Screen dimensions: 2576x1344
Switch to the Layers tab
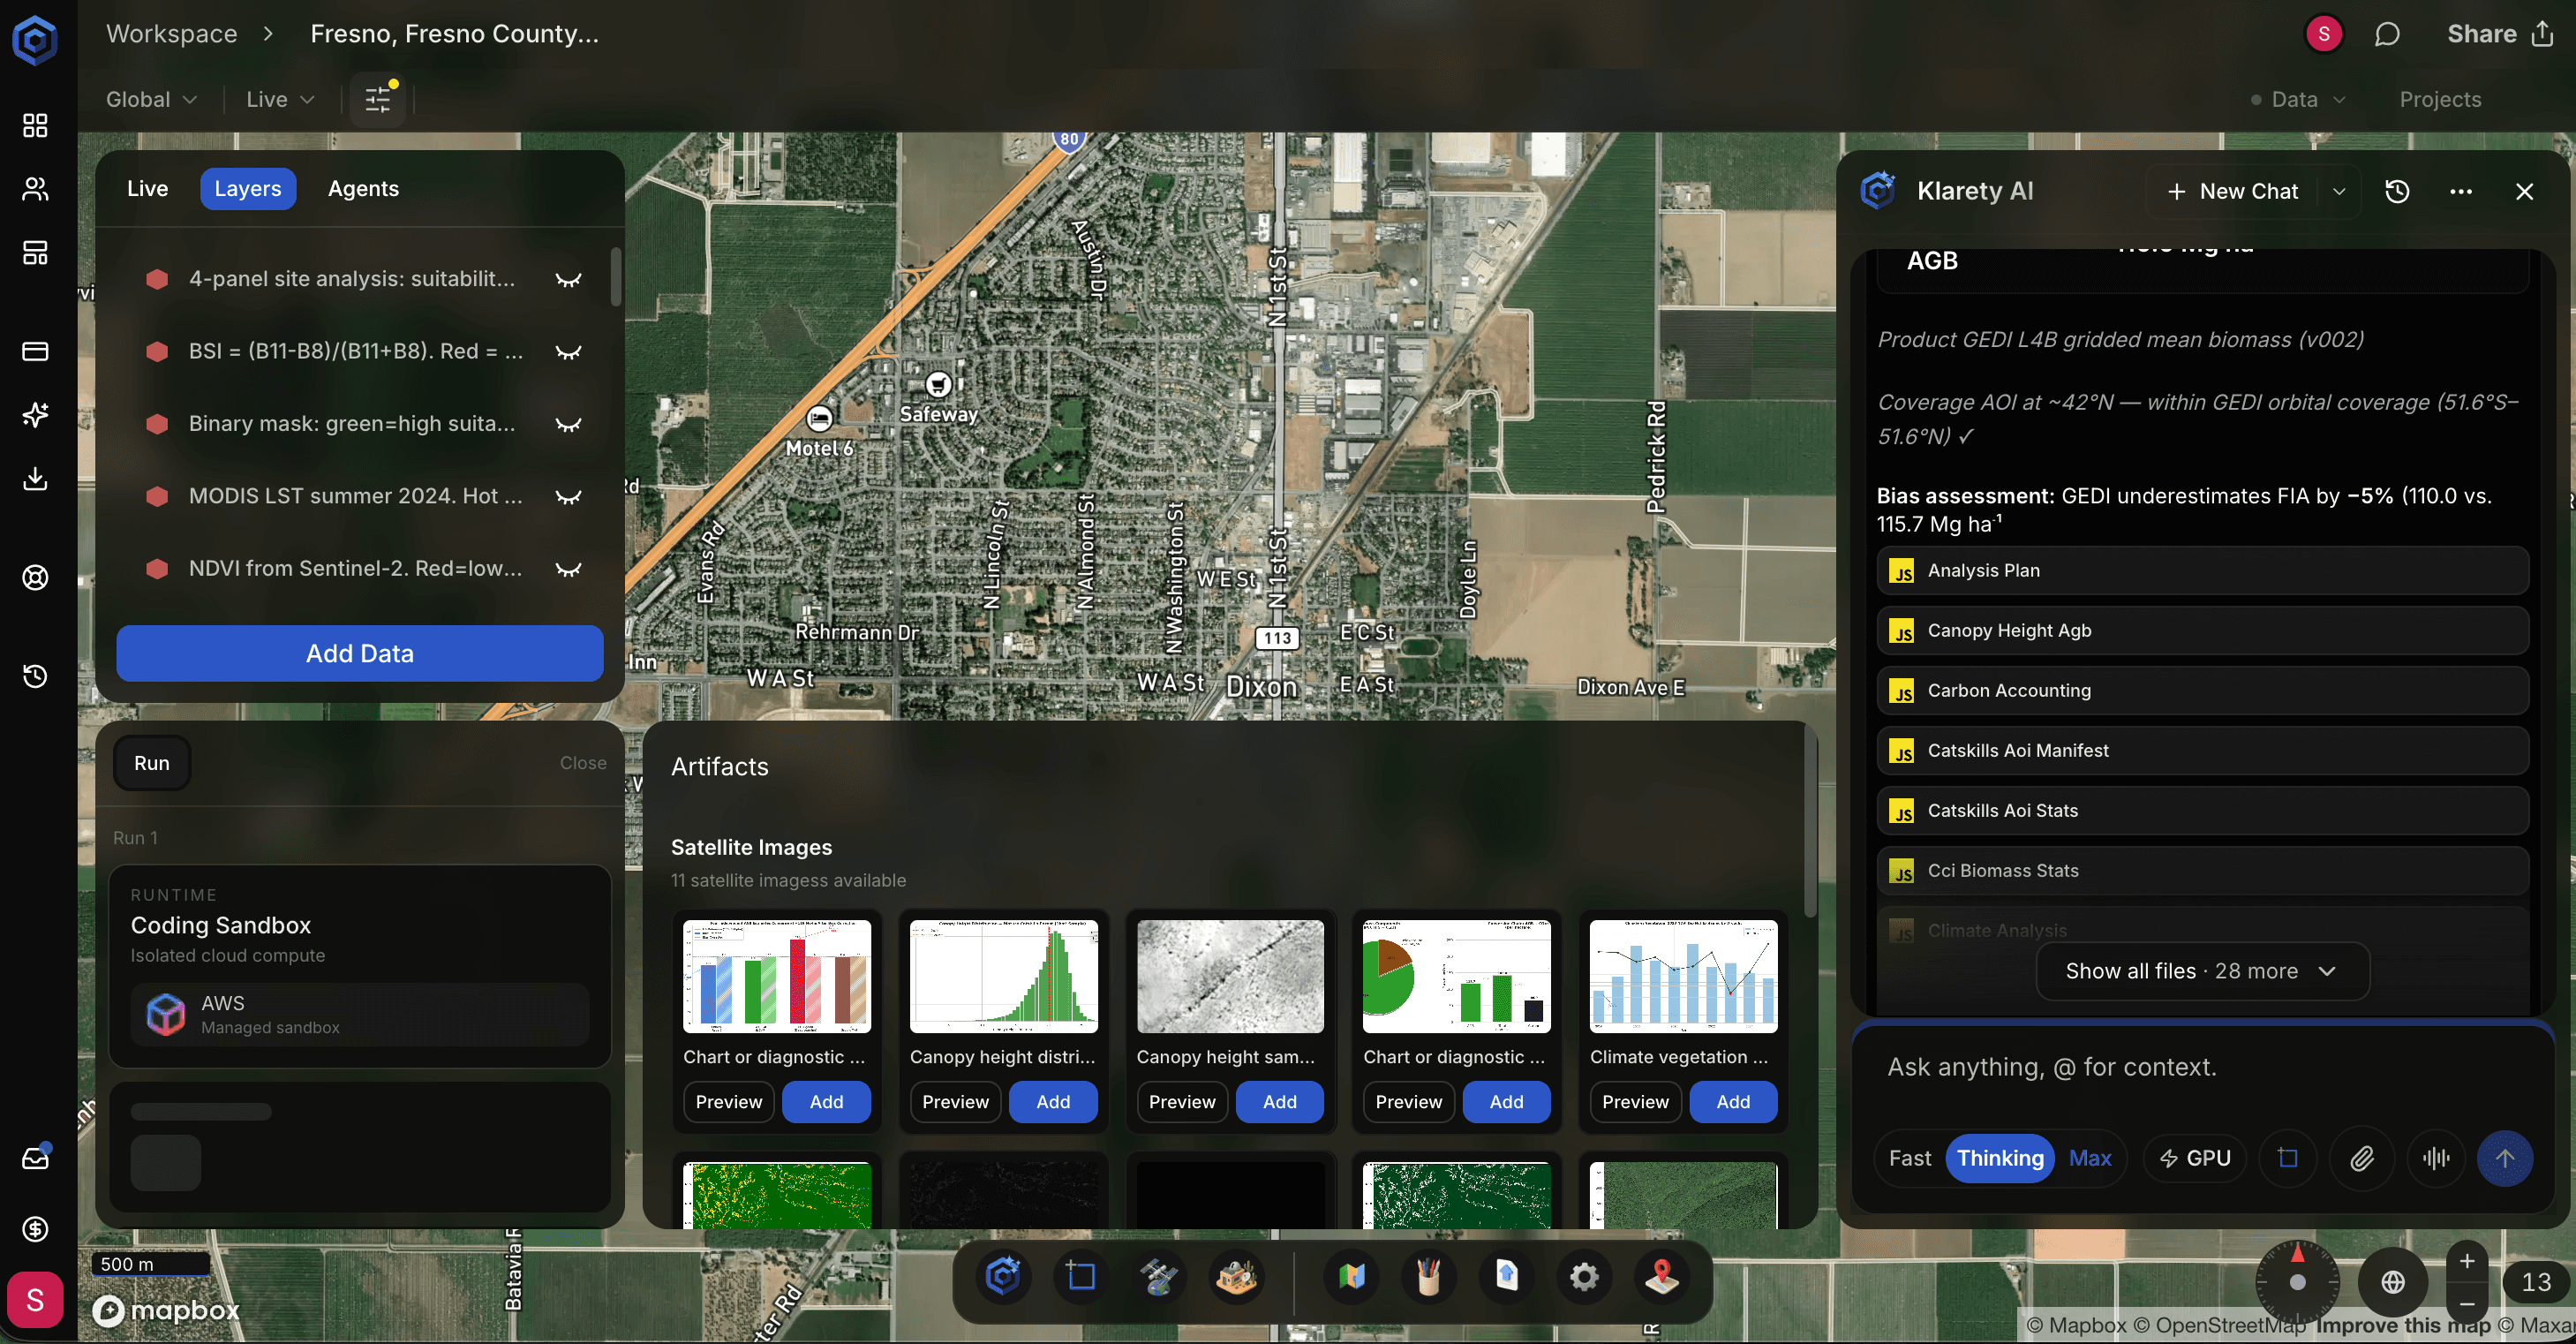click(248, 189)
